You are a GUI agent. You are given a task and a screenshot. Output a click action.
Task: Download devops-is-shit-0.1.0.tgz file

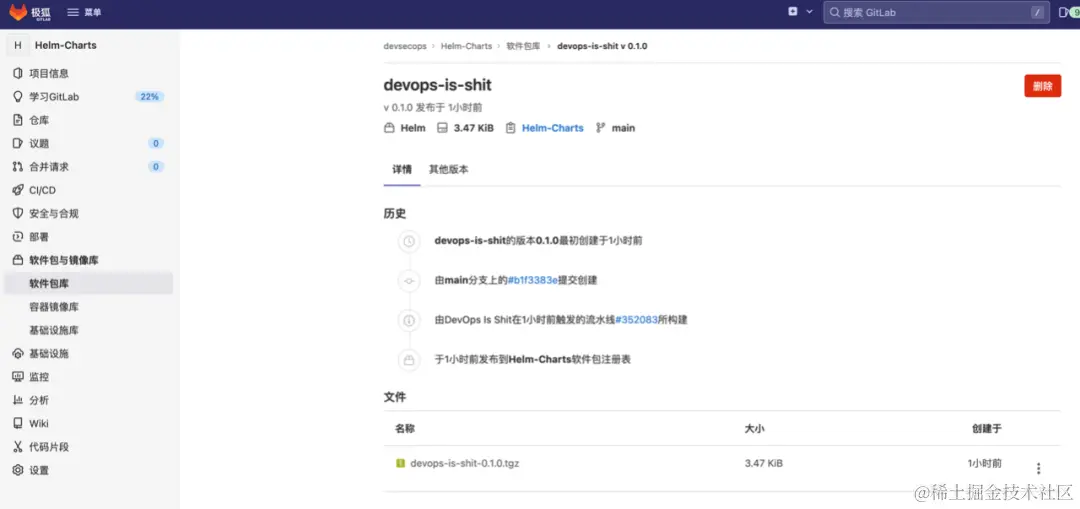[x=464, y=464]
